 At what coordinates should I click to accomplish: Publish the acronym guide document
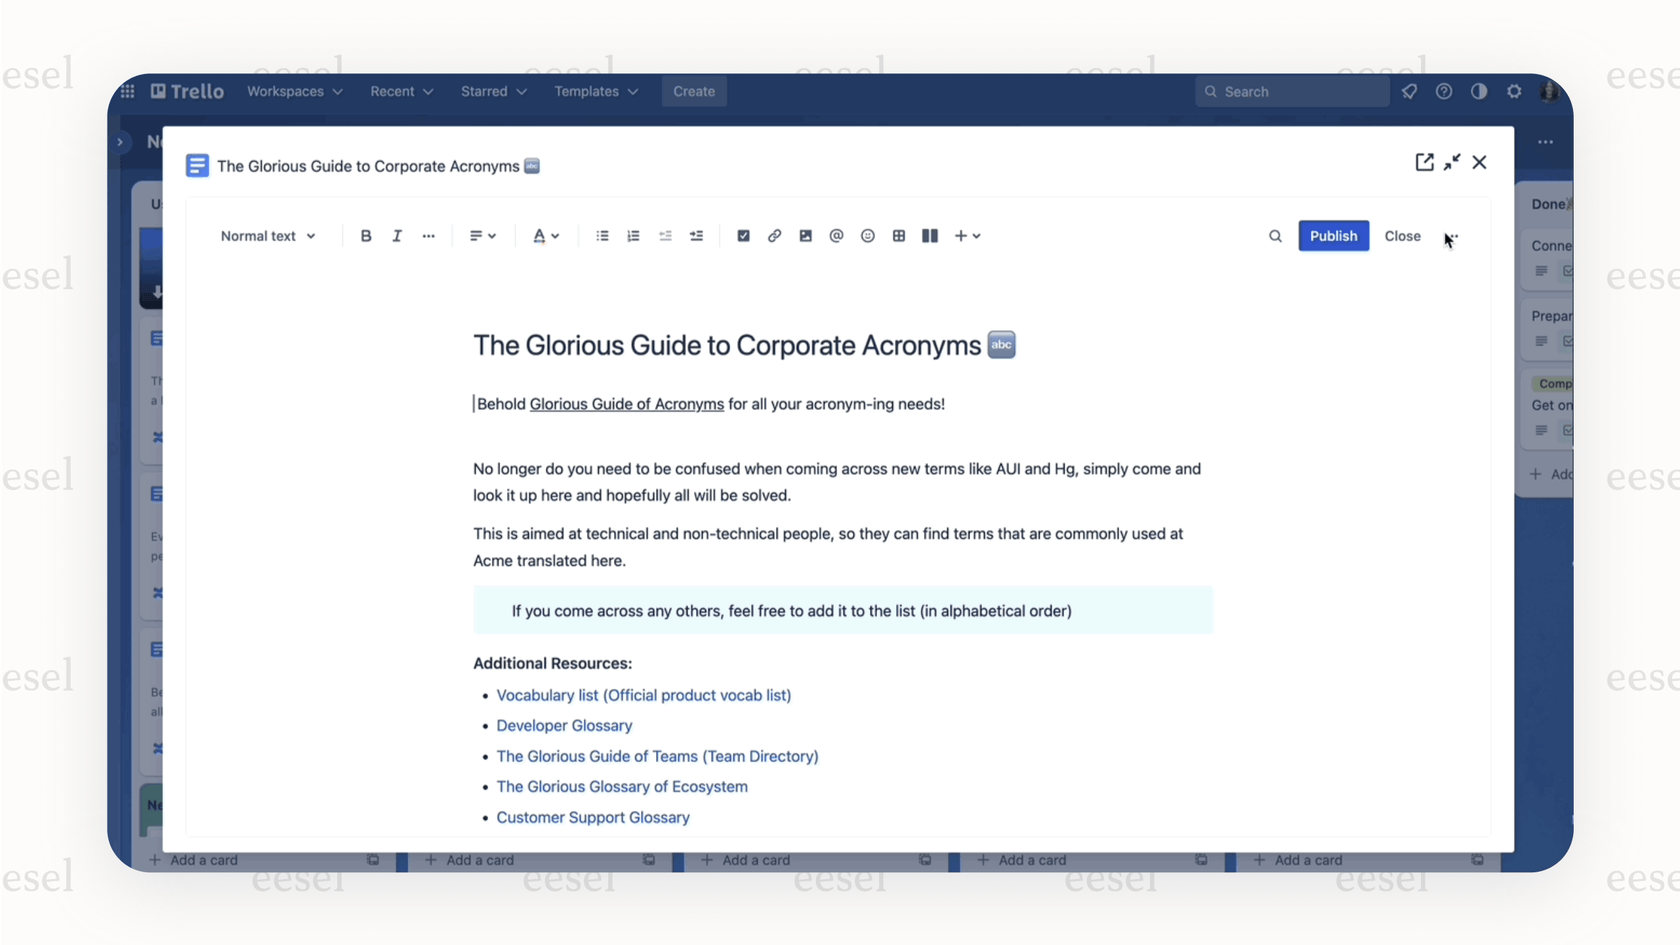pyautogui.click(x=1333, y=235)
